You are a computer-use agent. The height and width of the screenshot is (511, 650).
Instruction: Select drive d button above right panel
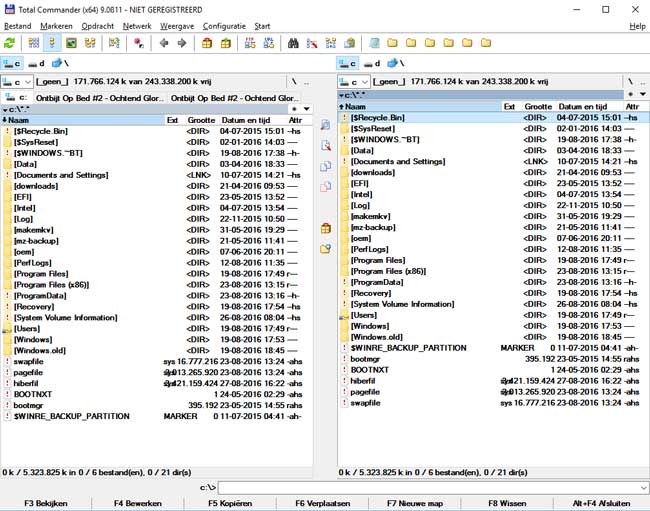[x=372, y=63]
